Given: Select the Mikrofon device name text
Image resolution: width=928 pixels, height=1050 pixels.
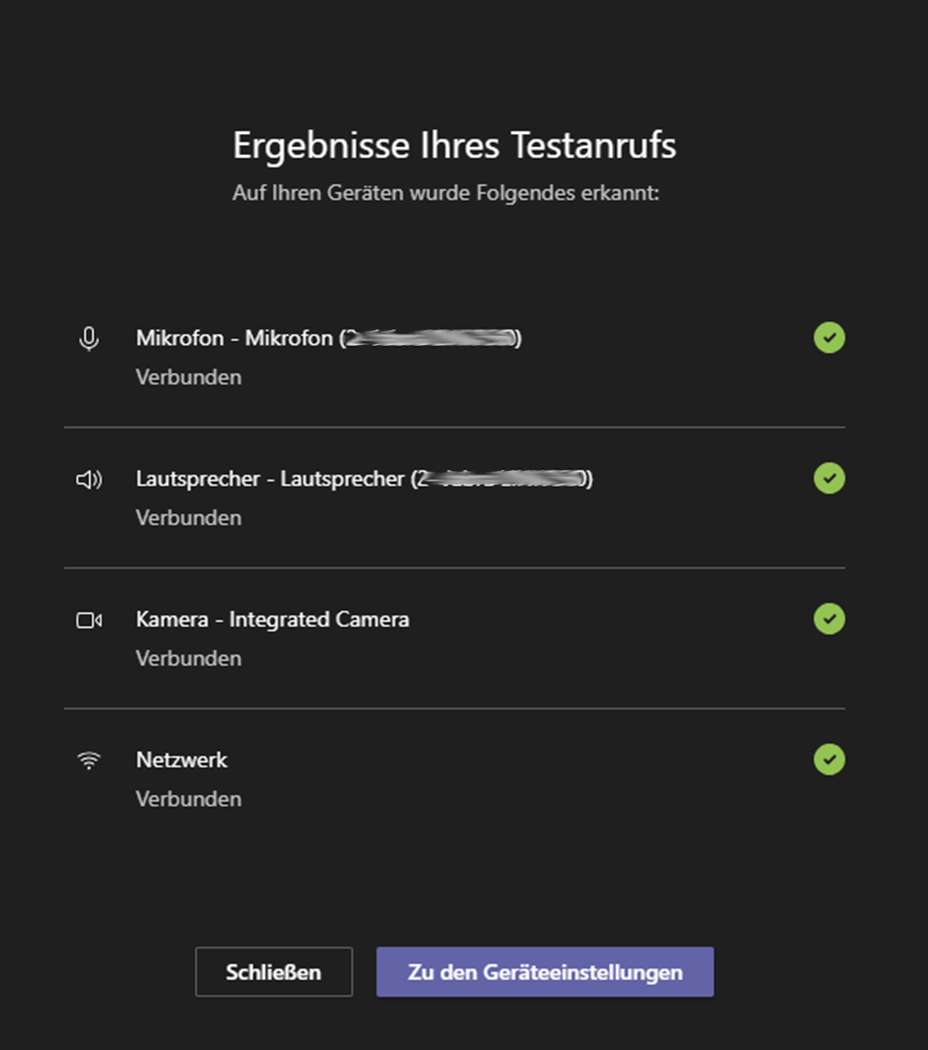Looking at the screenshot, I should 329,338.
